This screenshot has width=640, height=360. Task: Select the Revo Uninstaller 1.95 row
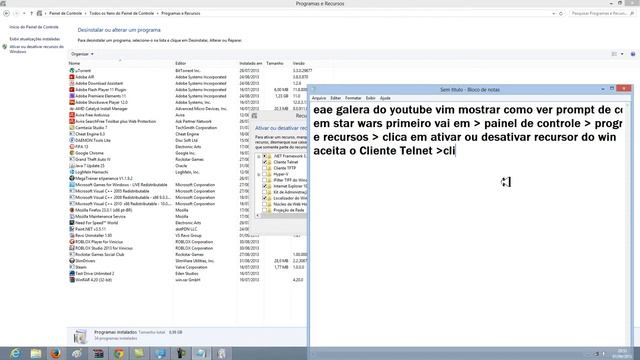[188, 236]
